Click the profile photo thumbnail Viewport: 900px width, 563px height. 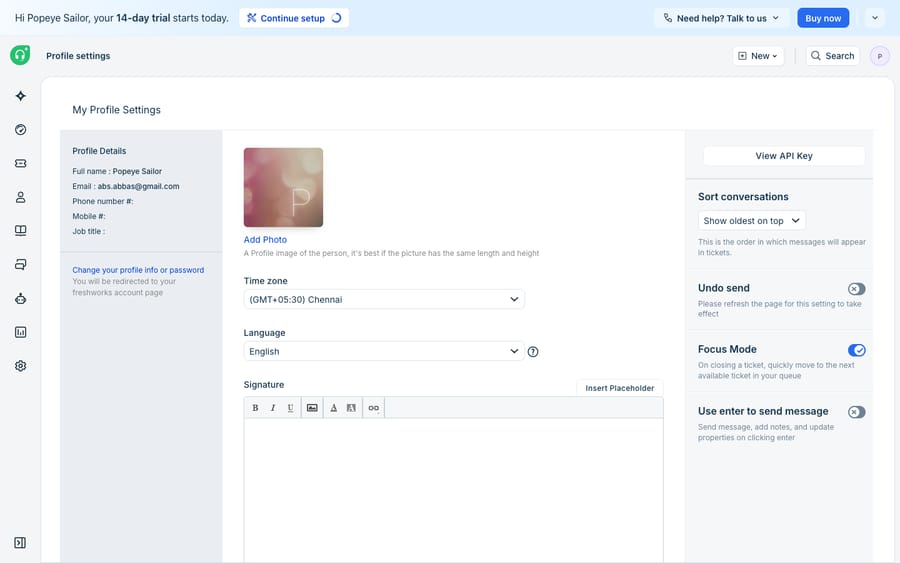tap(283, 187)
